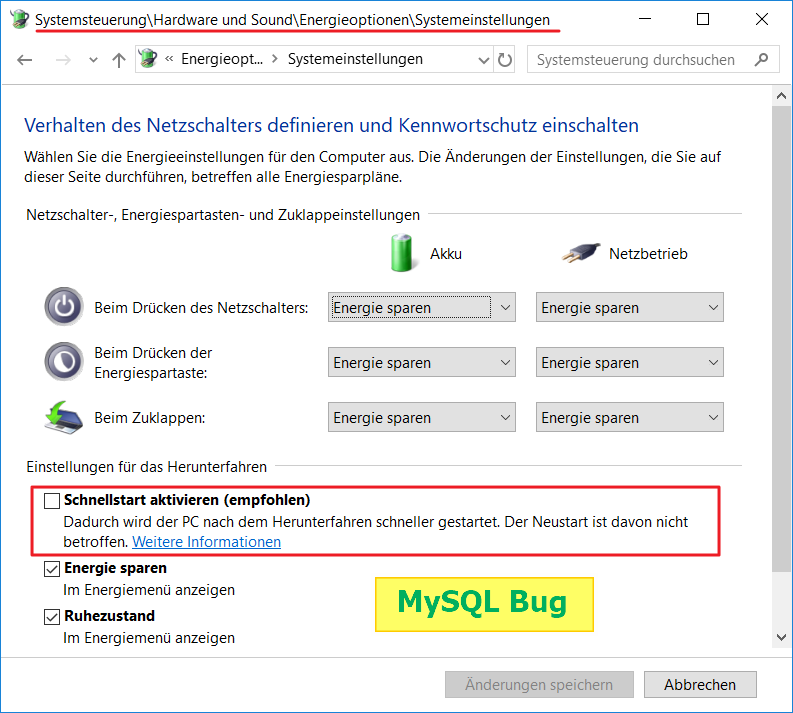Uncheck the Energie sparen checkbox

(x=53, y=569)
